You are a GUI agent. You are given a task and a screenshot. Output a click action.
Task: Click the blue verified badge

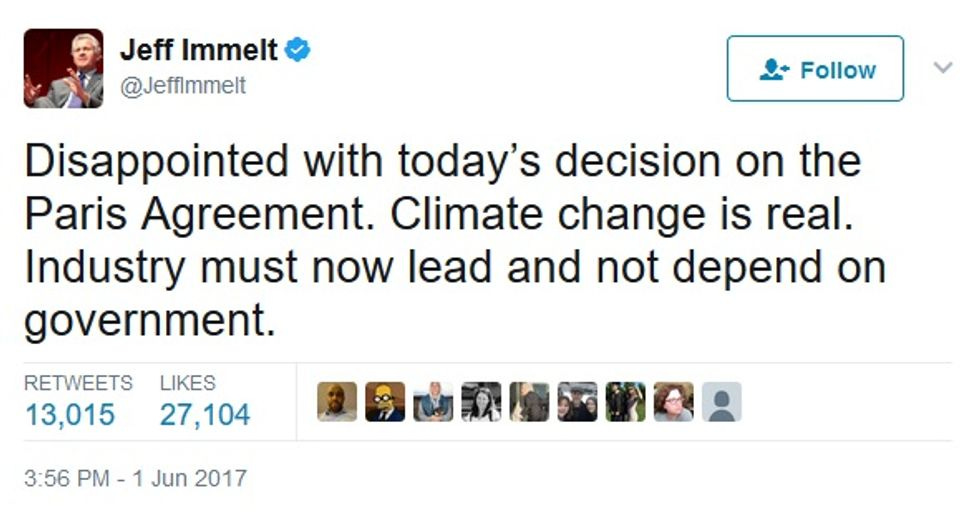point(297,50)
